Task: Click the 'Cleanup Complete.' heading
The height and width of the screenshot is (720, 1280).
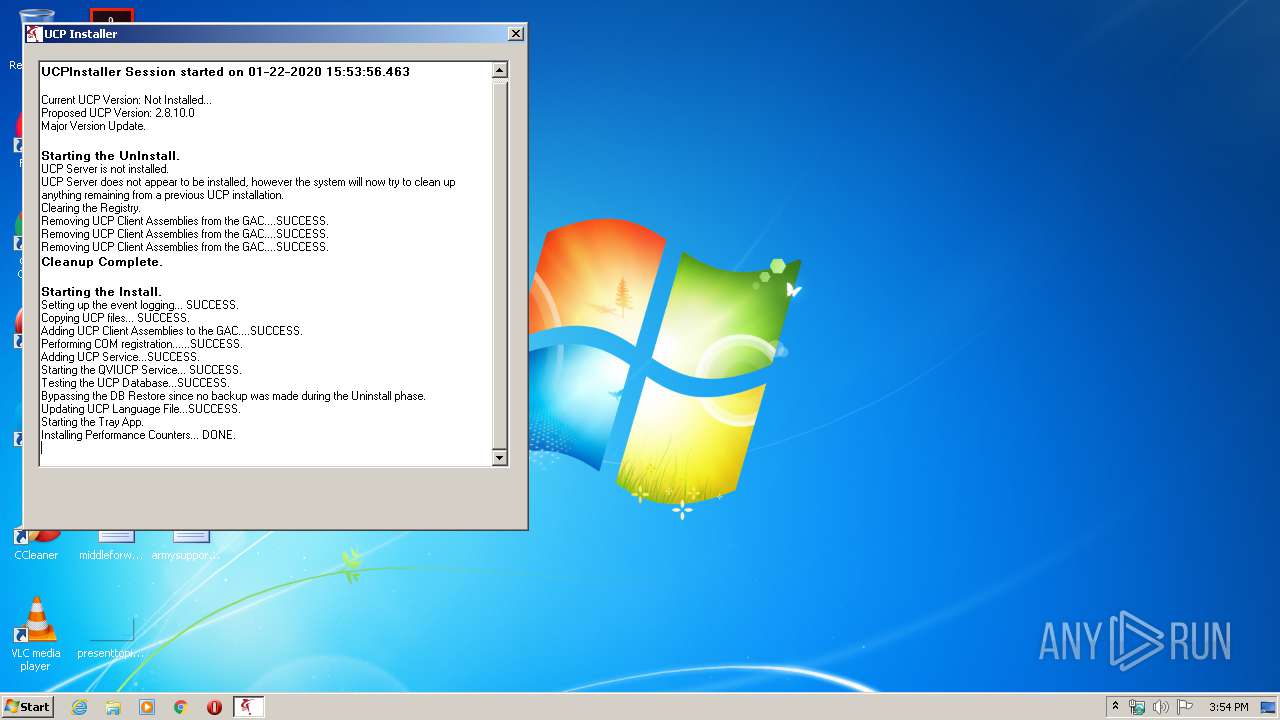Action: [101, 262]
